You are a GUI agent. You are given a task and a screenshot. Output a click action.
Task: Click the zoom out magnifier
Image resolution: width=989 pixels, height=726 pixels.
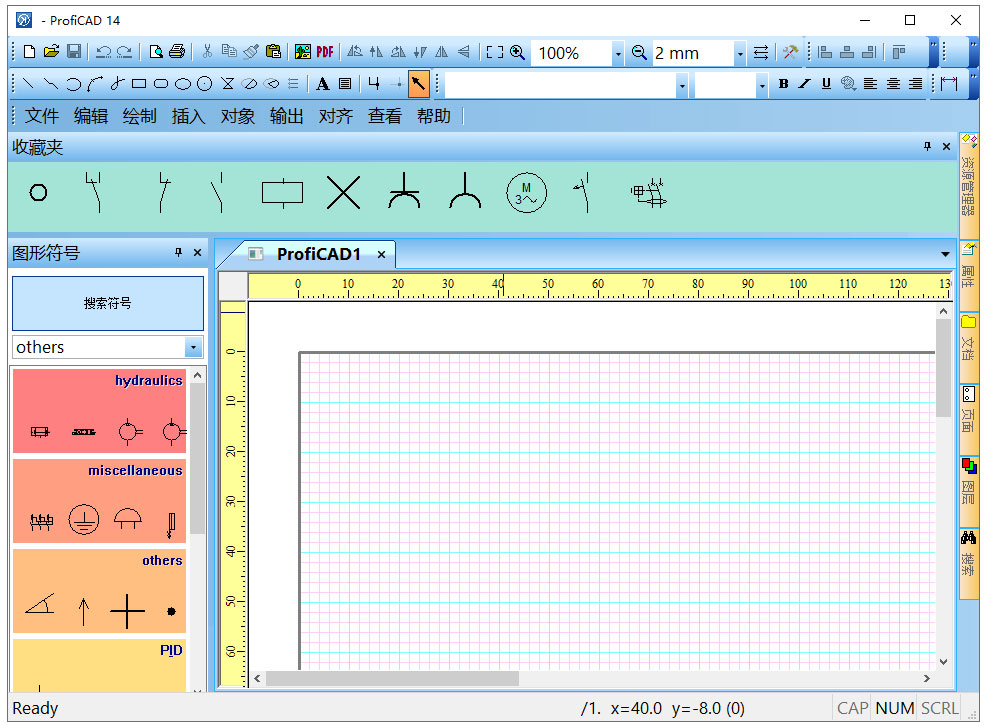click(639, 52)
